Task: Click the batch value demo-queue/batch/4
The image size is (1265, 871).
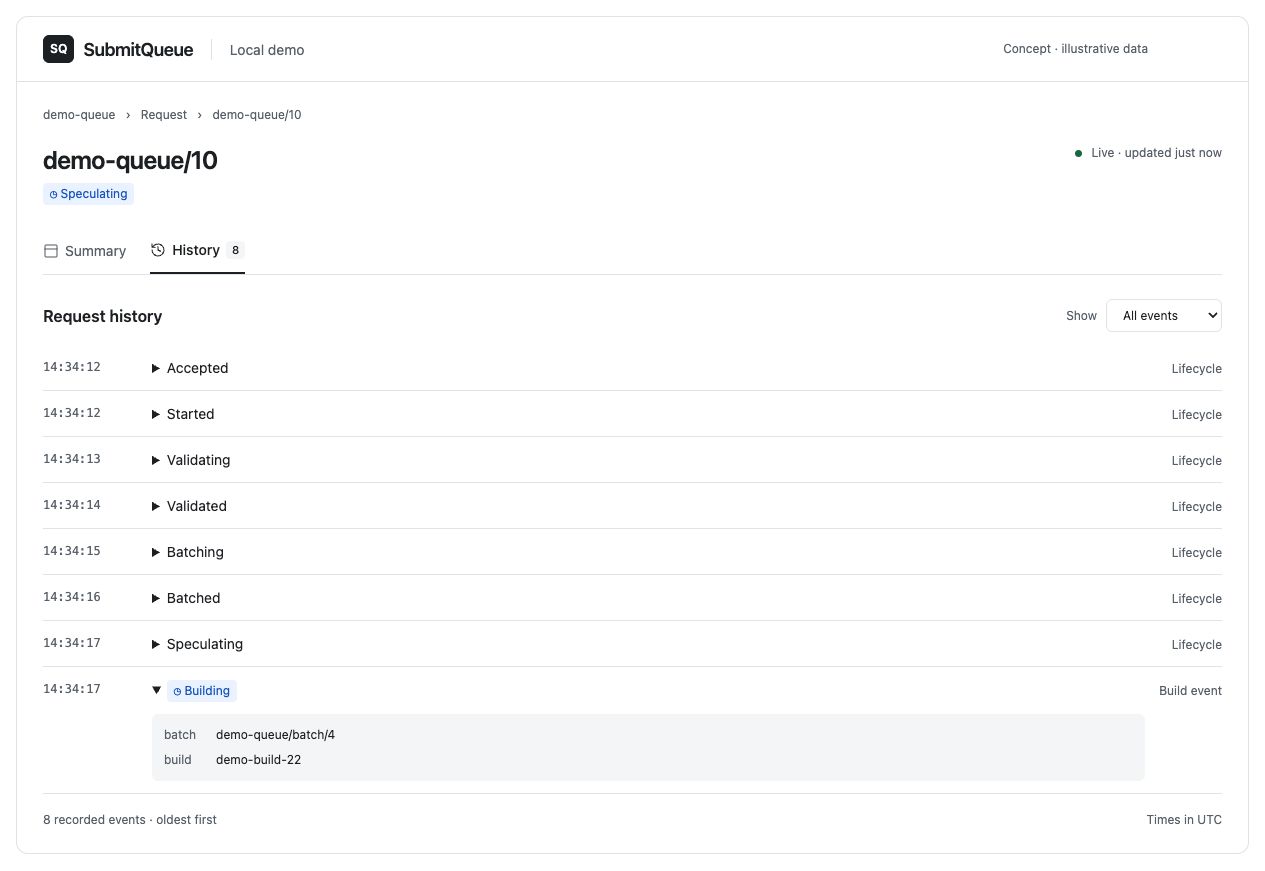Action: 275,735
